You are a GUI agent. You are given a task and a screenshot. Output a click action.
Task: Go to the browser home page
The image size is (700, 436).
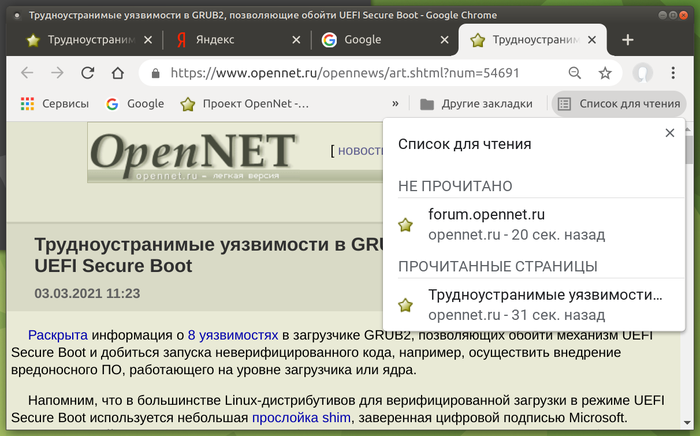[118, 73]
